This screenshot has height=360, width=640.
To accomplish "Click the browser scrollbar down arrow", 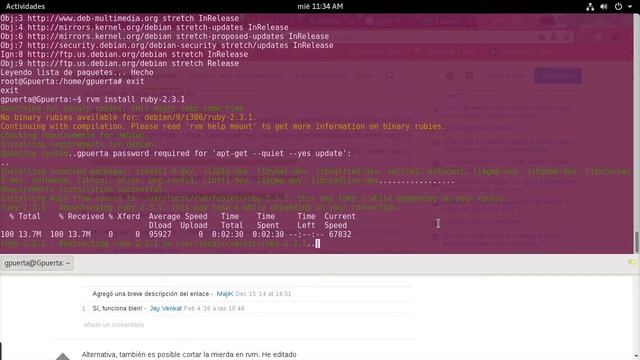I will coord(636,356).
